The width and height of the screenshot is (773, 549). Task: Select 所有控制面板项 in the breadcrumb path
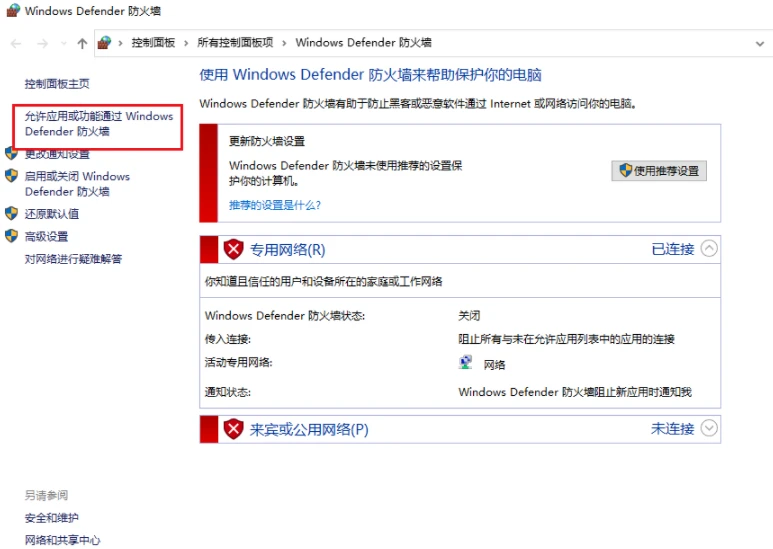(235, 43)
